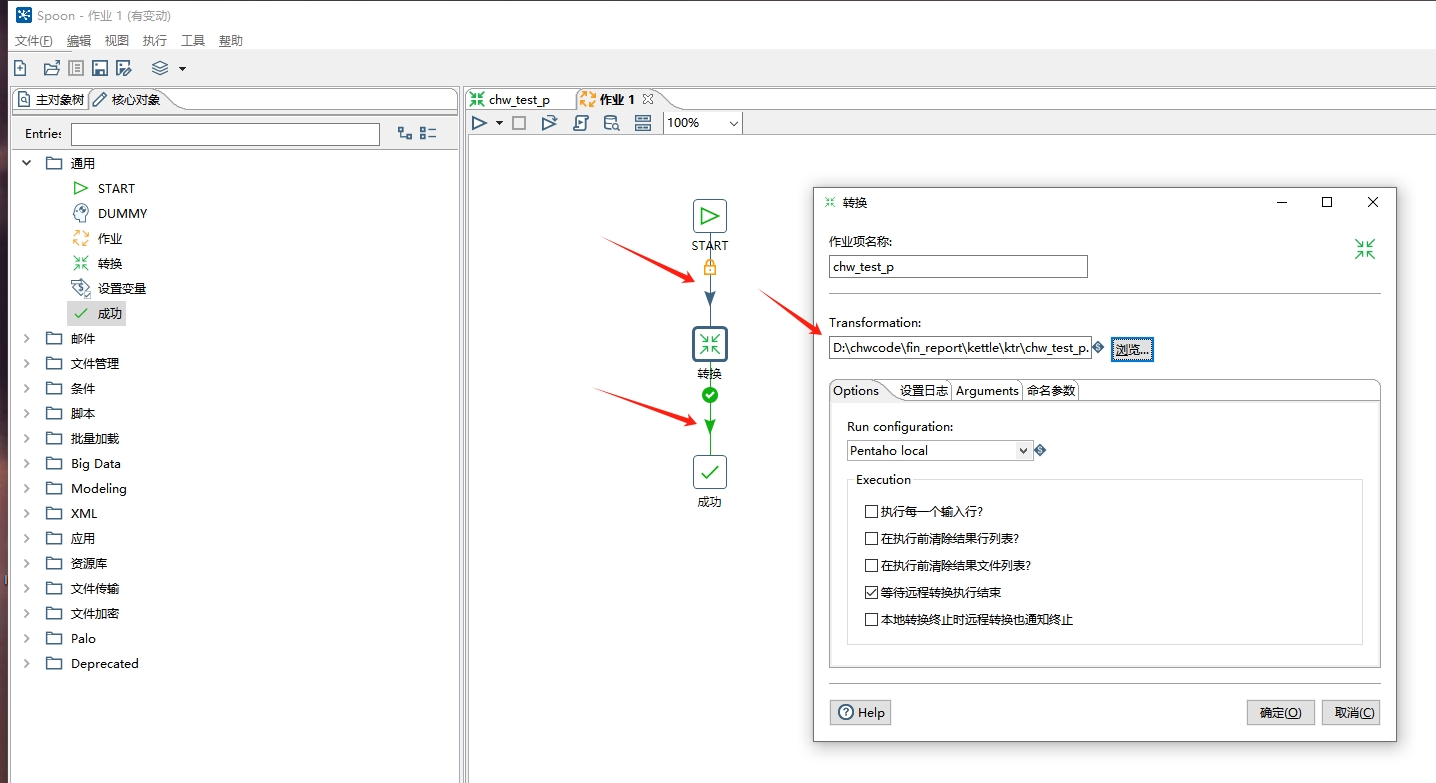Click the open file folder icon
The width and height of the screenshot is (1436, 783).
click(x=51, y=68)
